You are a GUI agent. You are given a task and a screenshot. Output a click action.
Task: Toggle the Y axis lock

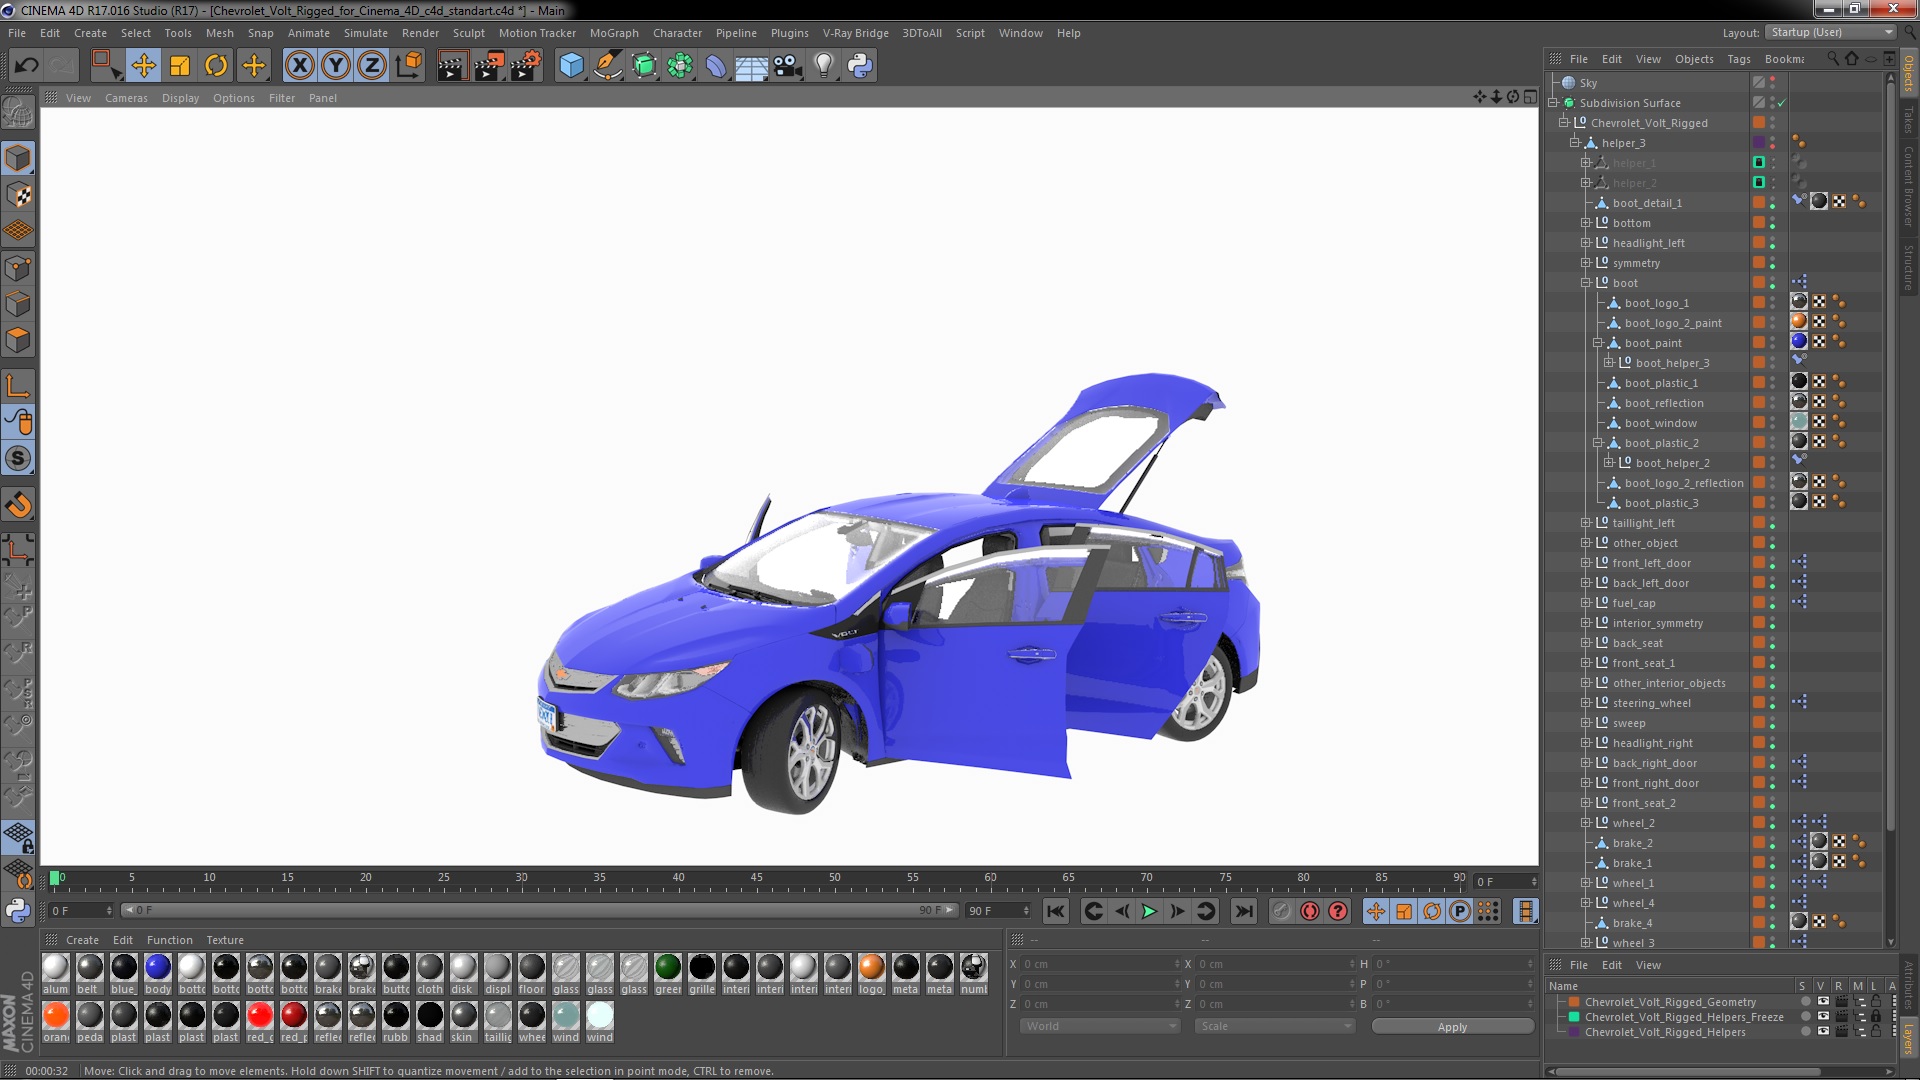(336, 66)
